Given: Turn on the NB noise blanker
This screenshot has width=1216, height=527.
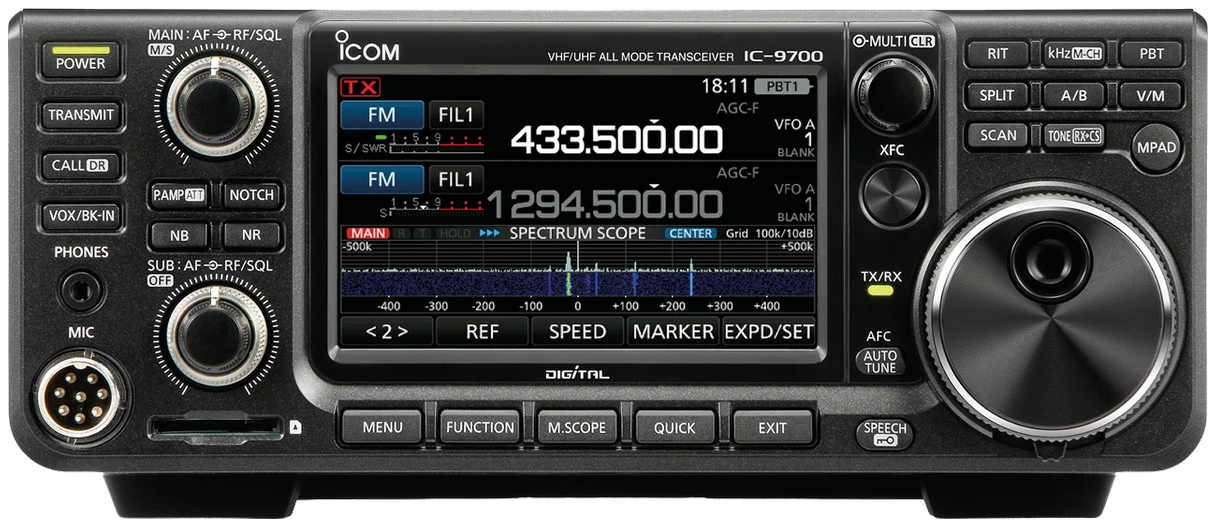Looking at the screenshot, I should pyautogui.click(x=179, y=235).
